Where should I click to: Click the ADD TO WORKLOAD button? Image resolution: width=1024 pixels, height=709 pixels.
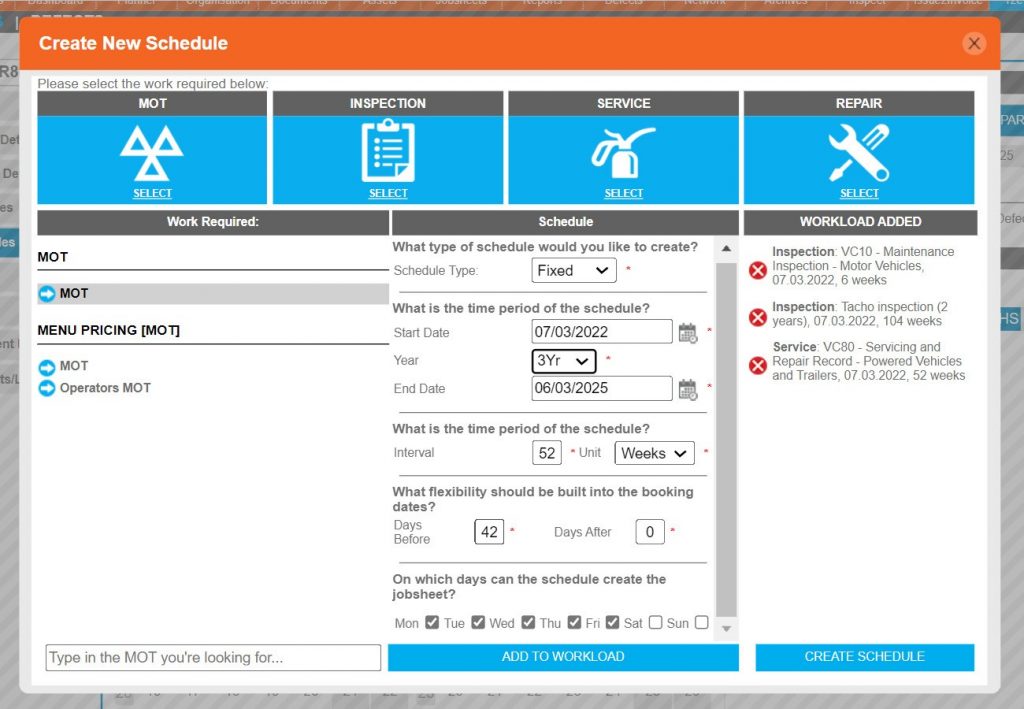point(563,657)
